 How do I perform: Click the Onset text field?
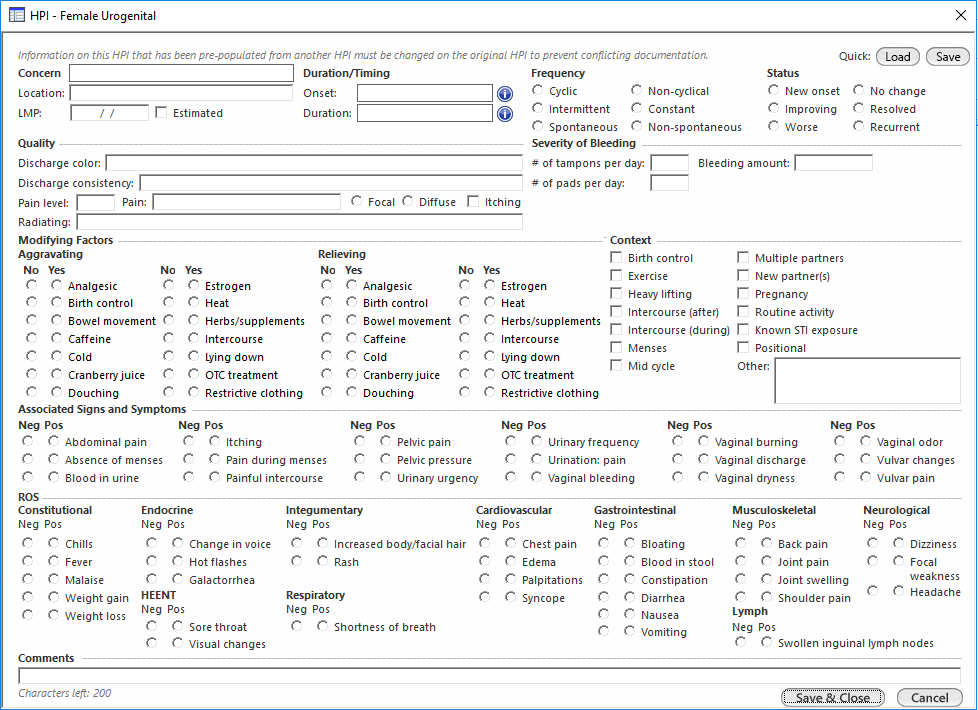coord(425,93)
